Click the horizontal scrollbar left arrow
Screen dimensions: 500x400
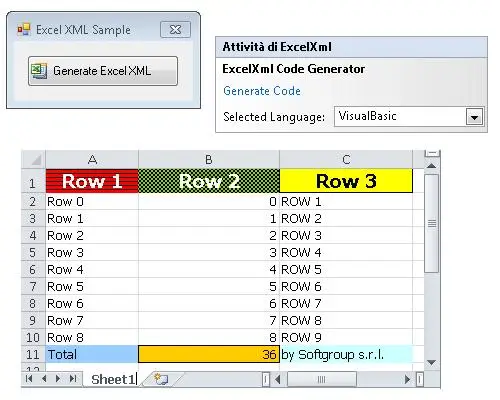(x=277, y=379)
